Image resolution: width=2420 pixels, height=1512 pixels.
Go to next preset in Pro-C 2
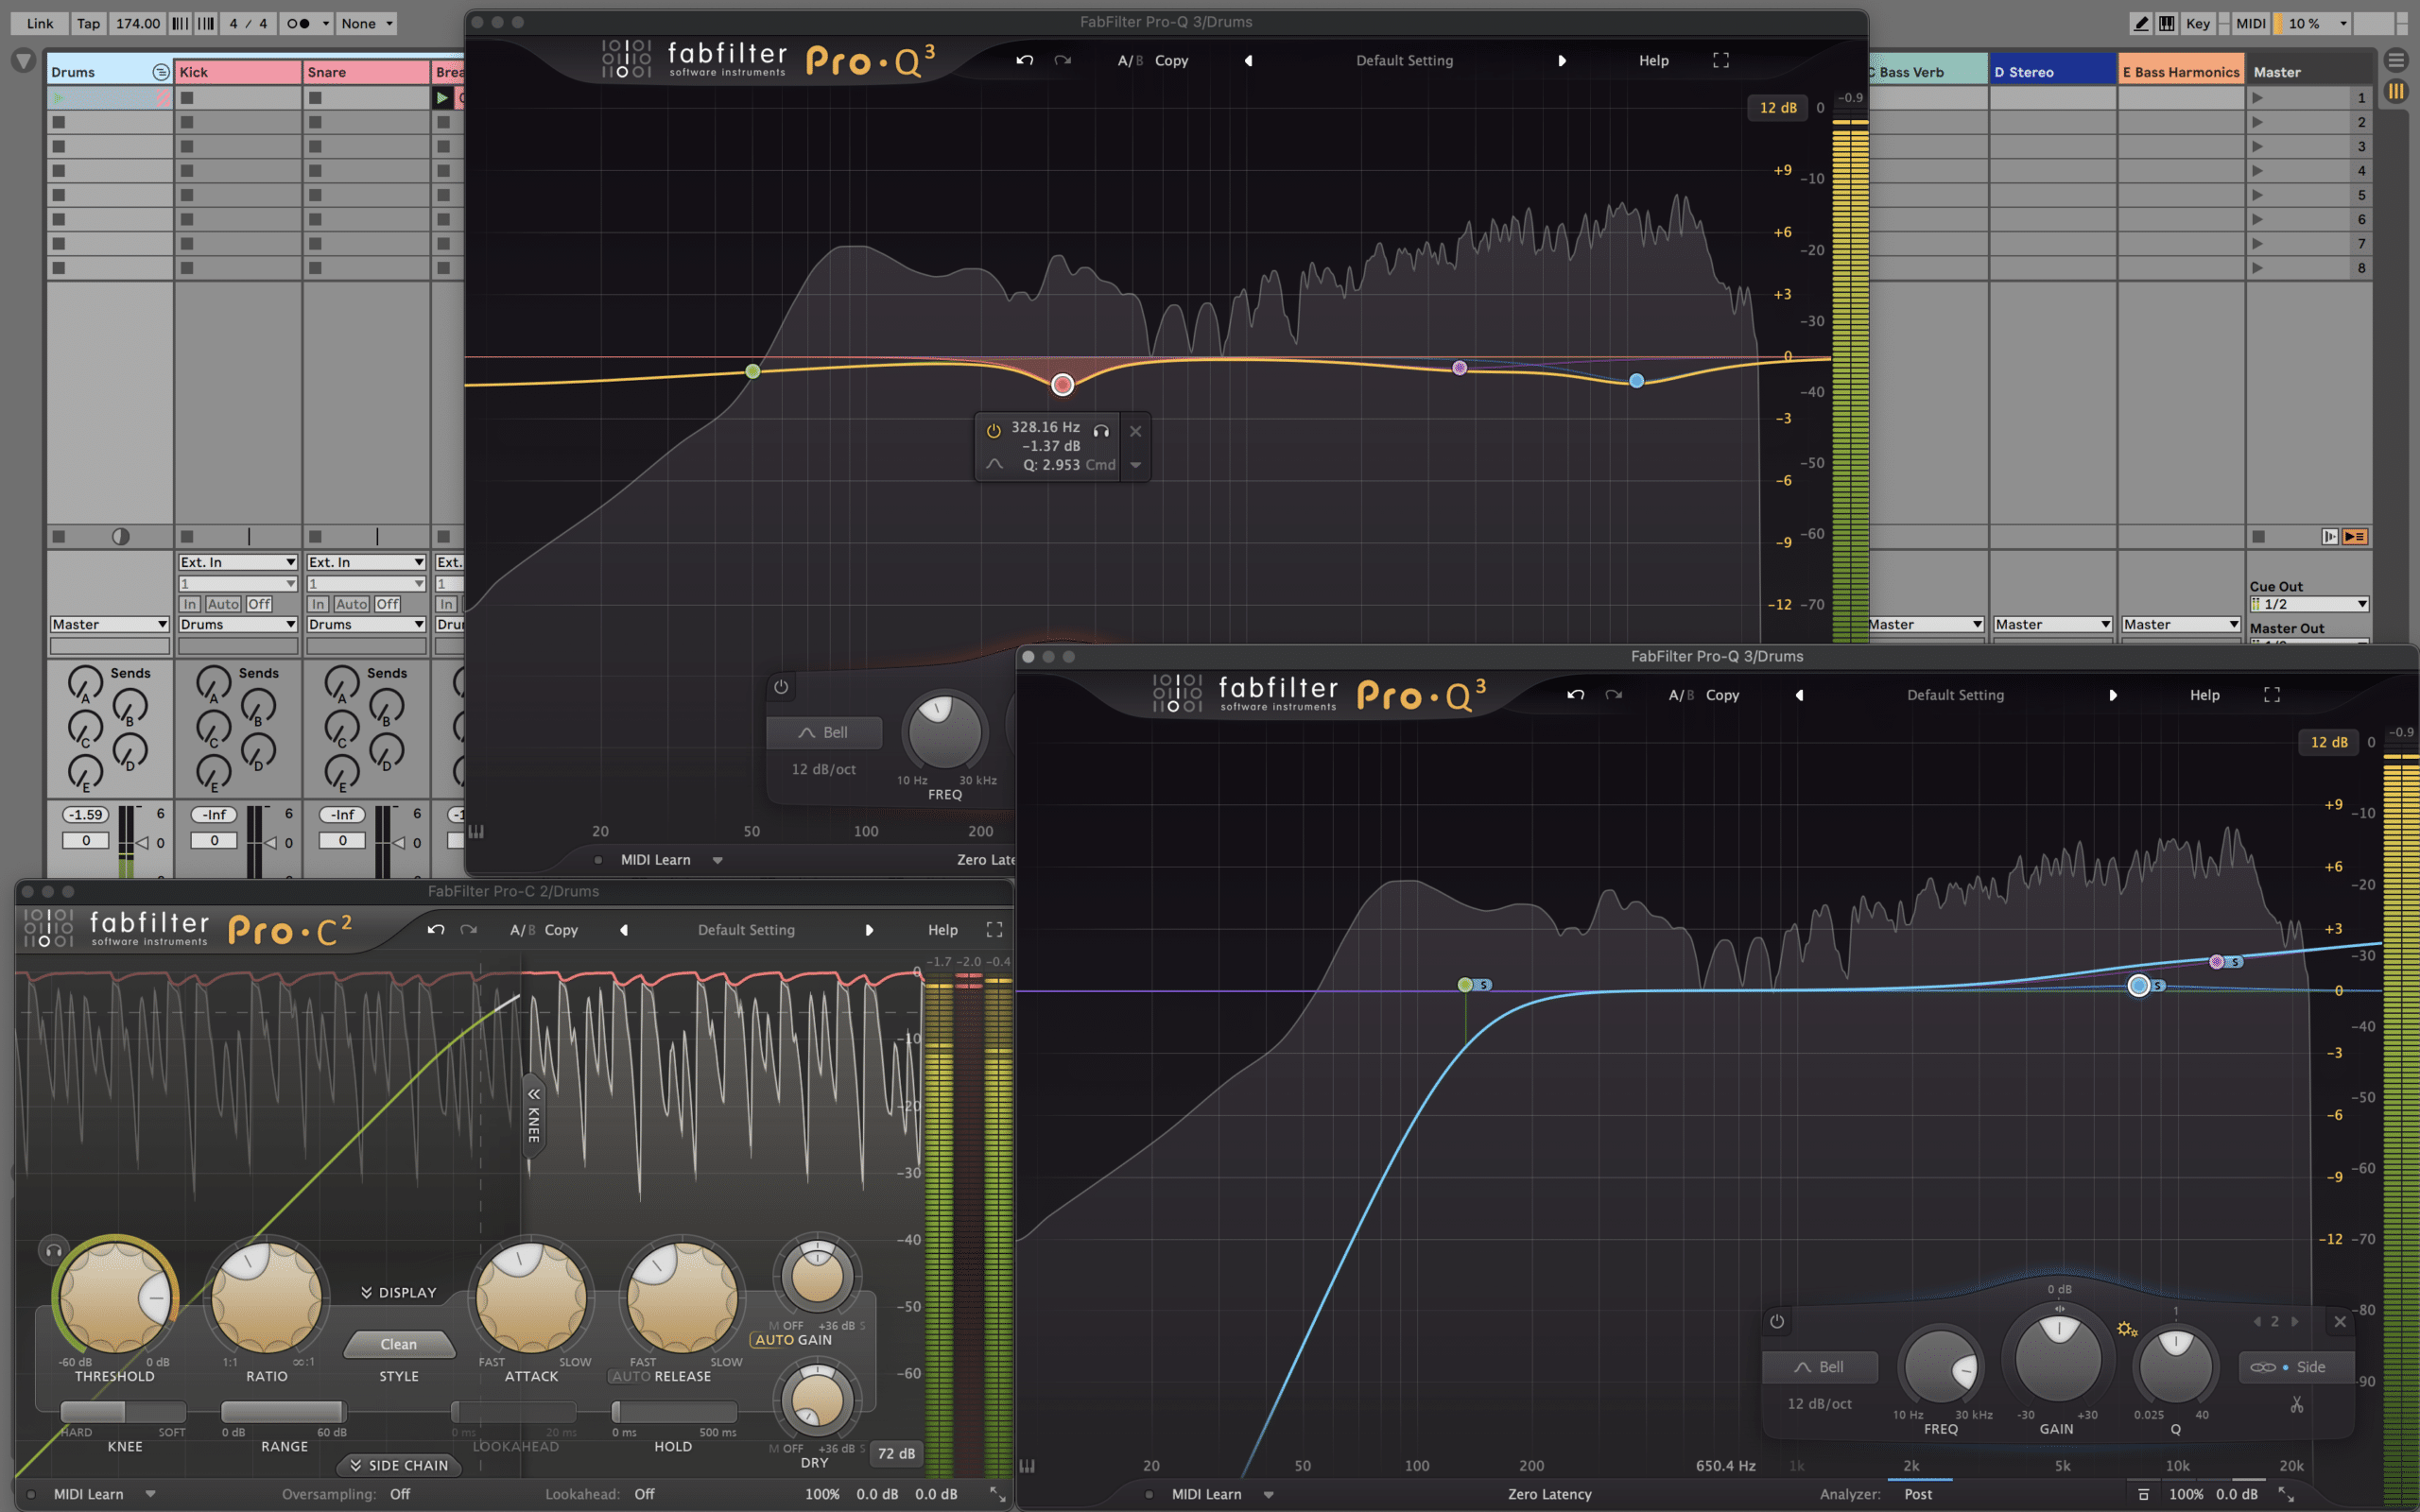point(869,929)
